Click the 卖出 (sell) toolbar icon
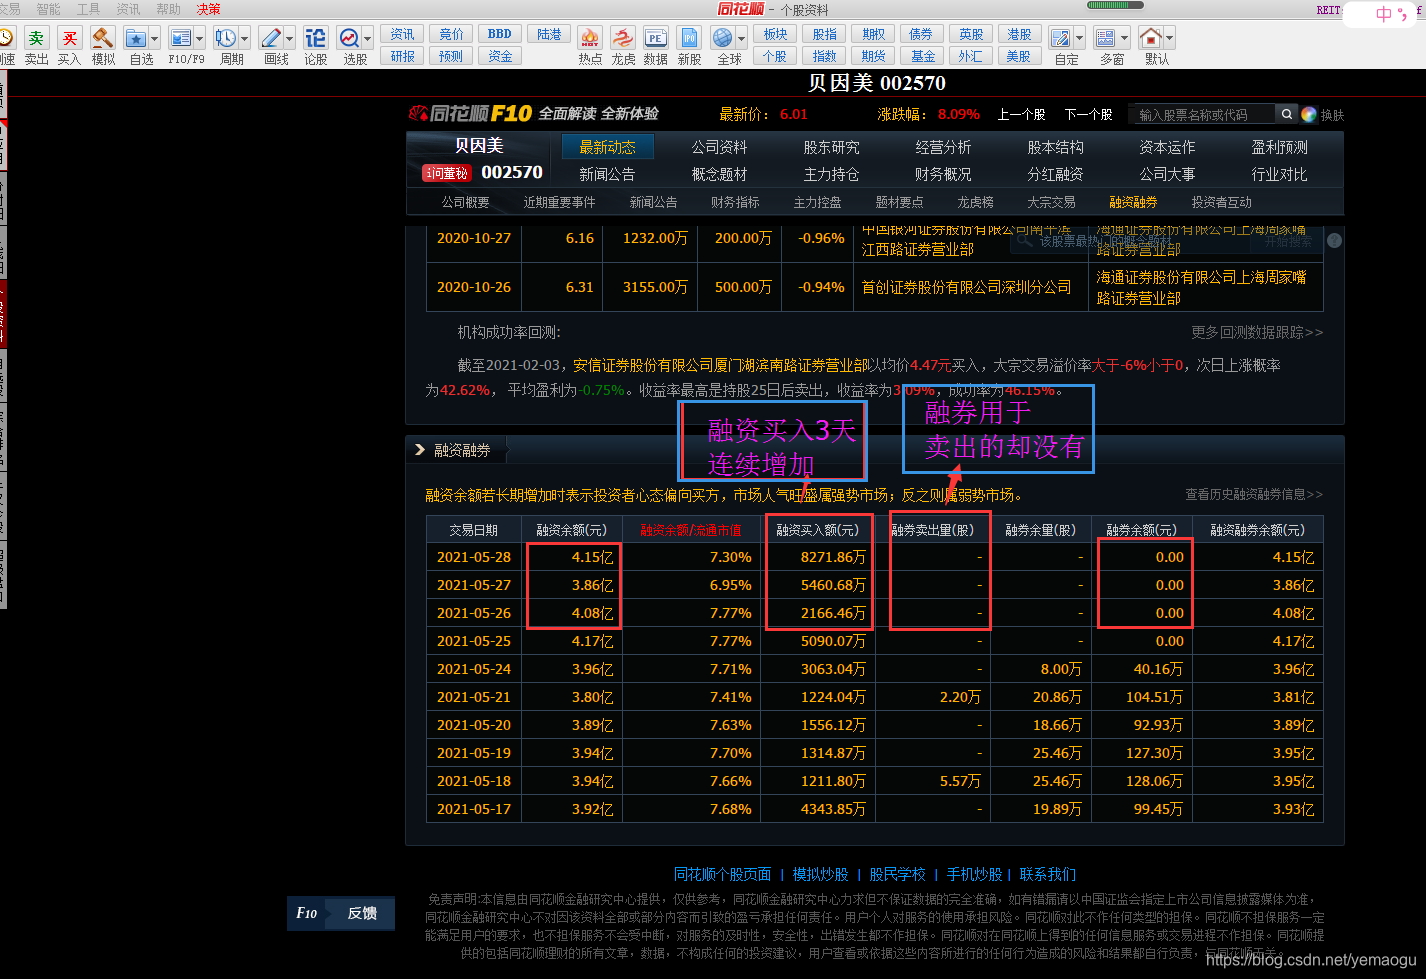The width and height of the screenshot is (1426, 979). [36, 38]
